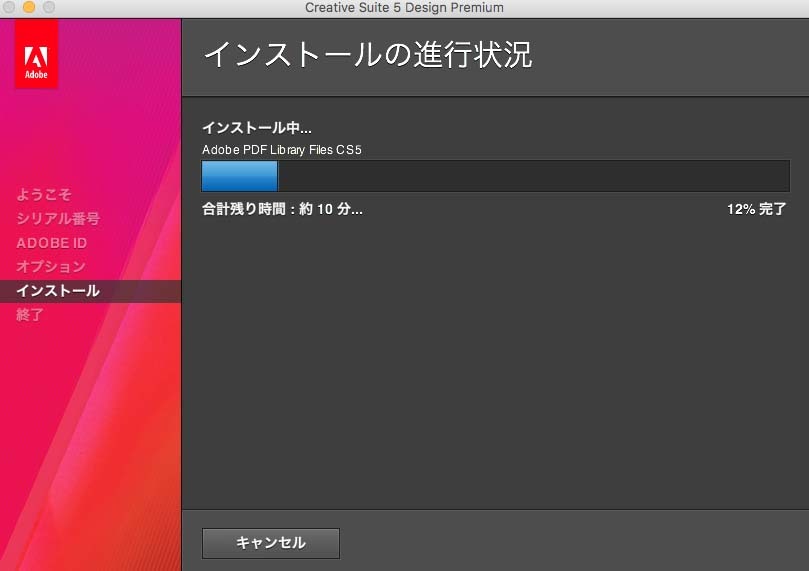Click the キャンセル button
Image resolution: width=809 pixels, height=571 pixels.
coord(271,543)
